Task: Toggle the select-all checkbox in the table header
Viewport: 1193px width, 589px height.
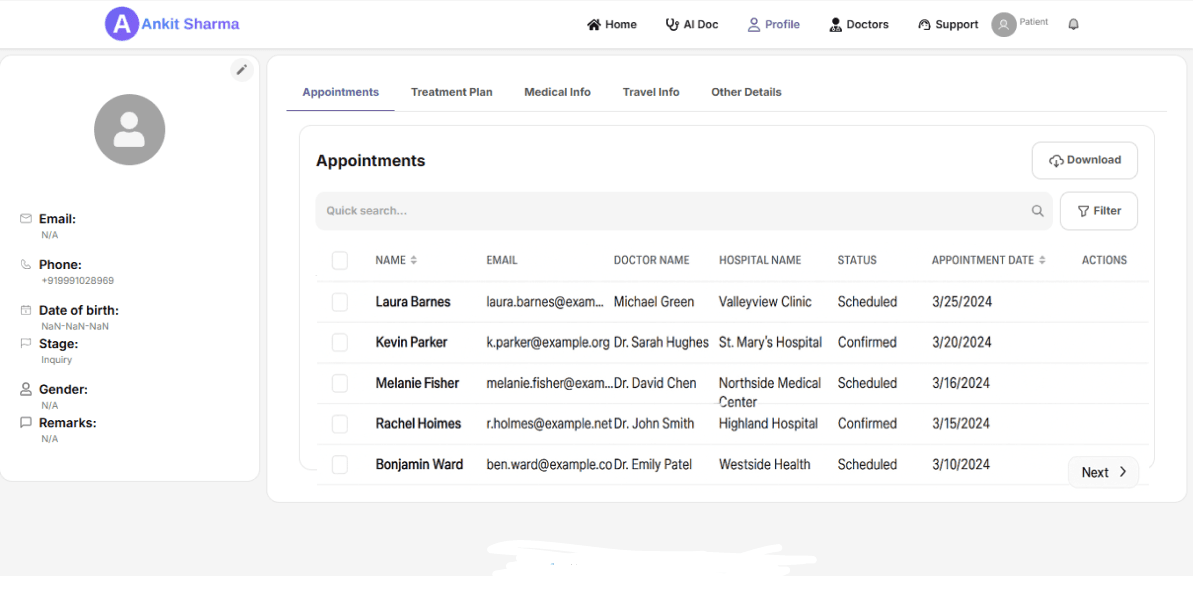Action: tap(340, 259)
